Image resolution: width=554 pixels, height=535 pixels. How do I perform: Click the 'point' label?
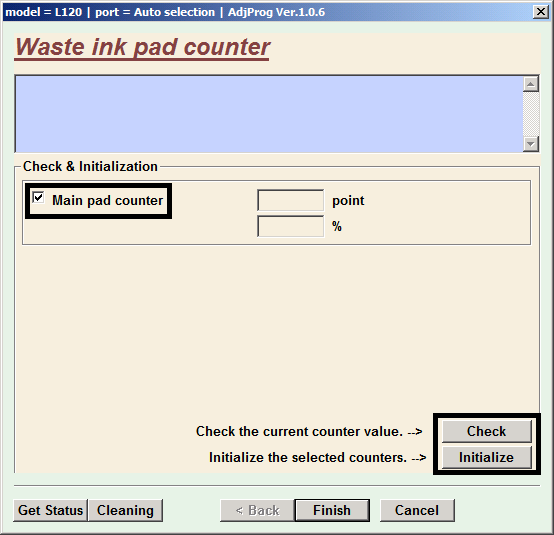pyautogui.click(x=348, y=200)
